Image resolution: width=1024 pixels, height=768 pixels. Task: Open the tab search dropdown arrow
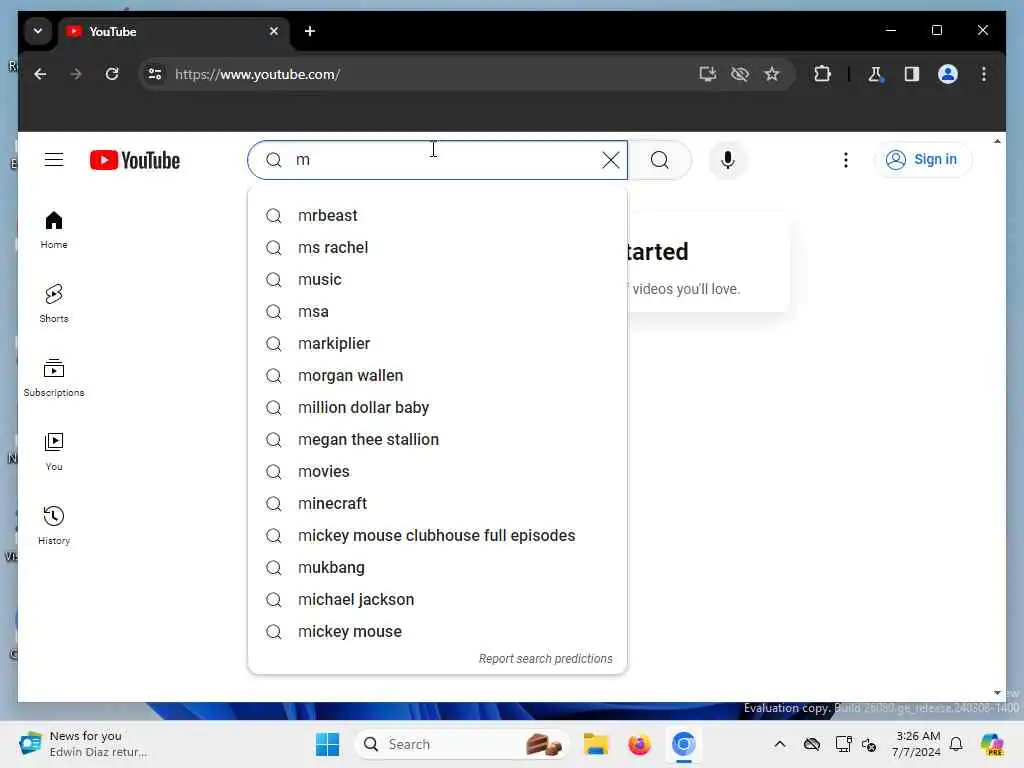click(x=38, y=31)
